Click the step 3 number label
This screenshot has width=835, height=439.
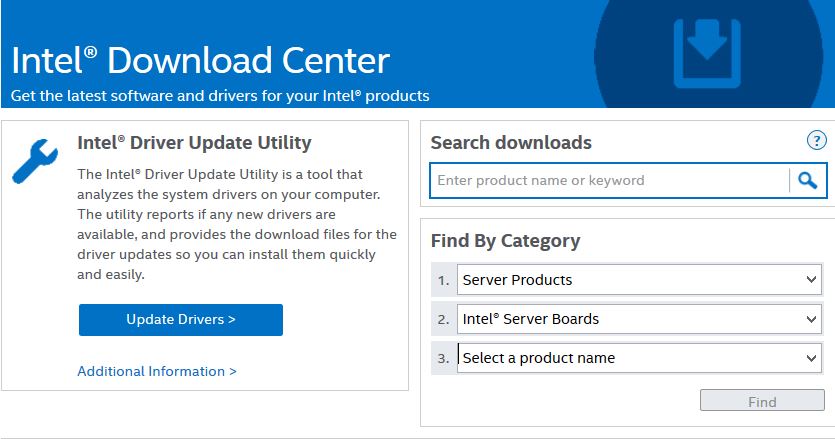pyautogui.click(x=444, y=358)
